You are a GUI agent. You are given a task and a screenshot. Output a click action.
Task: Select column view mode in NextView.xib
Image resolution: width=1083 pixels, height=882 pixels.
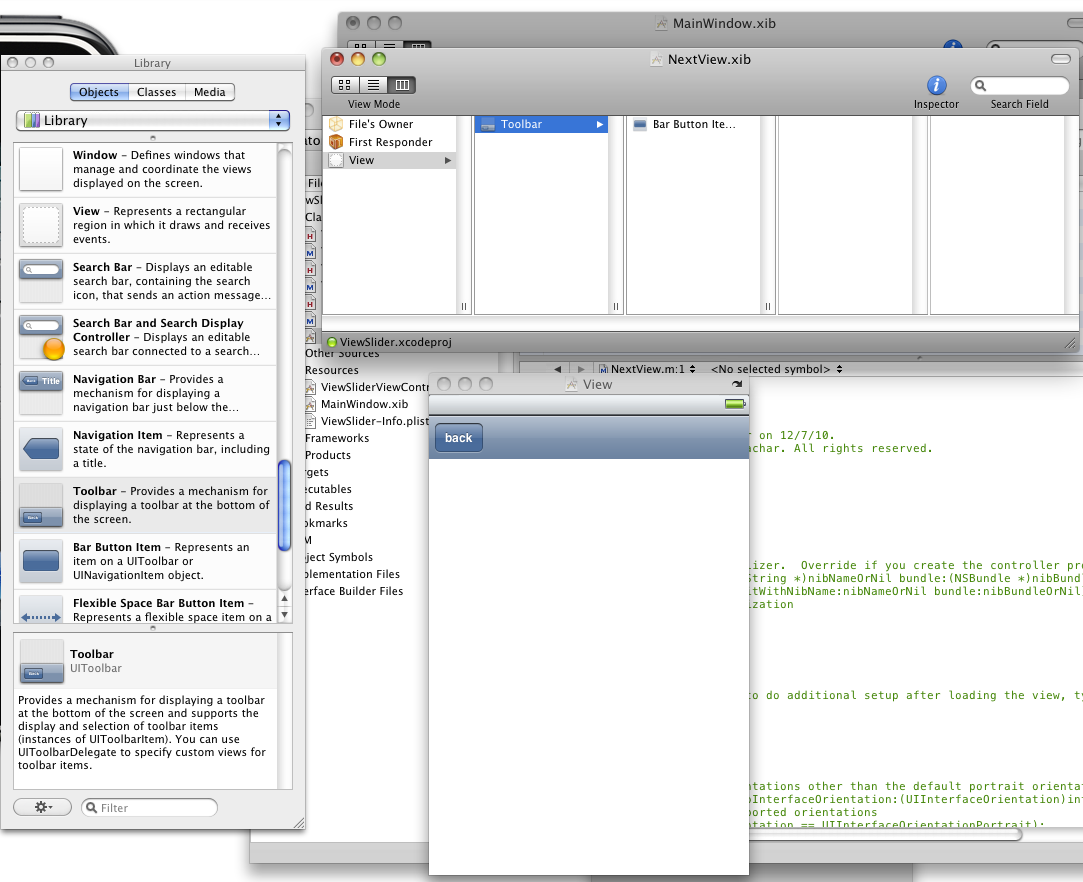[x=402, y=85]
